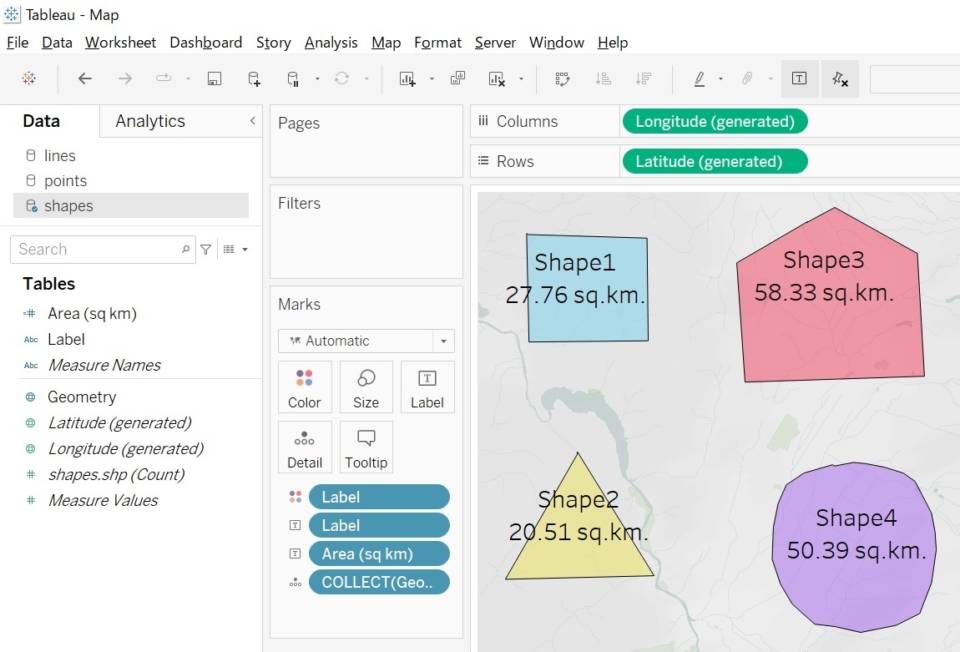The height and width of the screenshot is (652, 960).
Task: Click the COLLECT(Geo.. pill in Marks
Action: [x=379, y=582]
